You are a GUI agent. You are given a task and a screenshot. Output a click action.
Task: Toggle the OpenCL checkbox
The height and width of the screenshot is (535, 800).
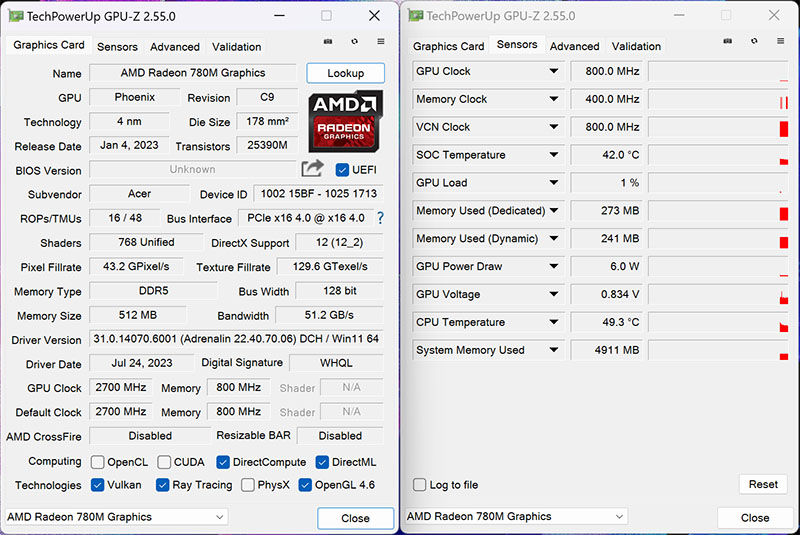97,462
